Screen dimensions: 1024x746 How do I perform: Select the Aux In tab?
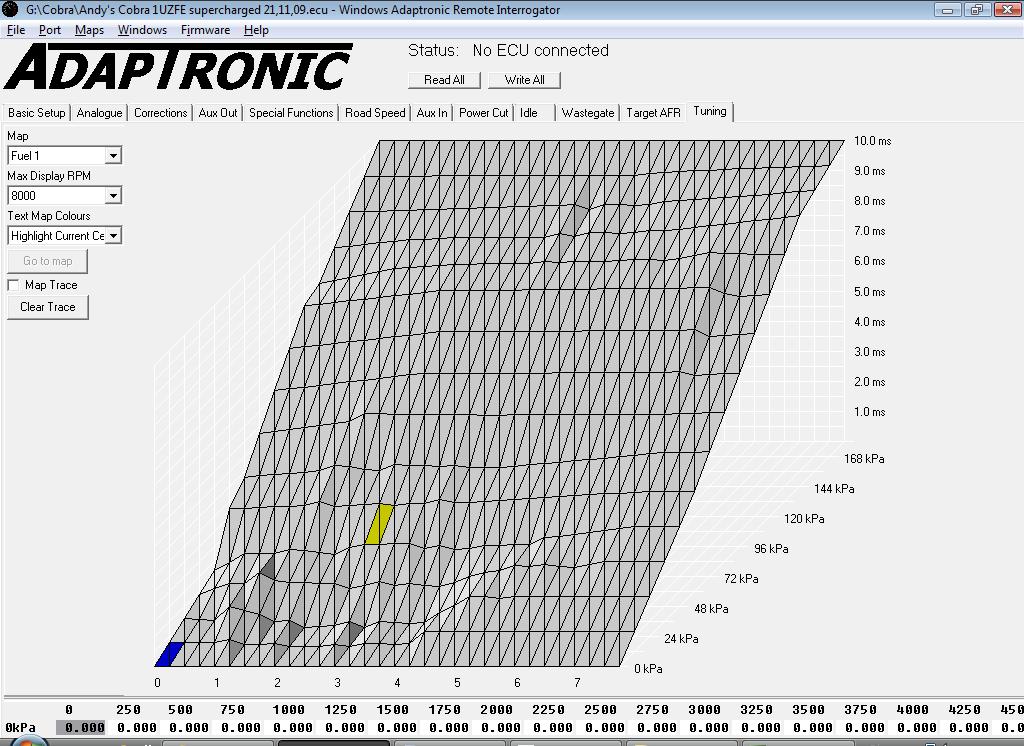tap(432, 113)
